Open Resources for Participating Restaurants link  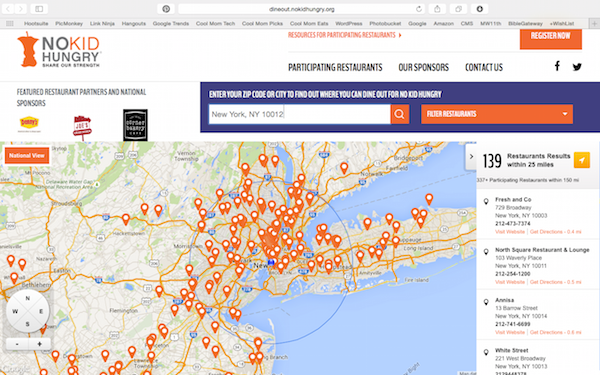[345, 35]
